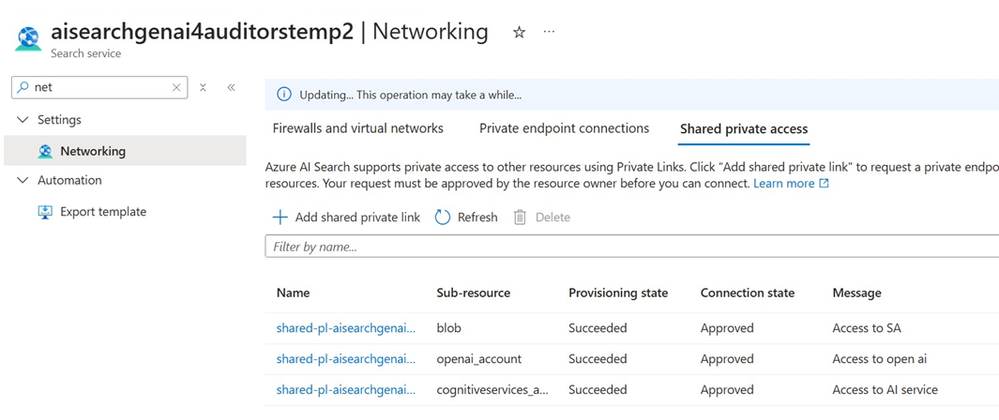The height and width of the screenshot is (420, 999).
Task: Collapse the sidebar with double chevron
Action: tap(231, 88)
